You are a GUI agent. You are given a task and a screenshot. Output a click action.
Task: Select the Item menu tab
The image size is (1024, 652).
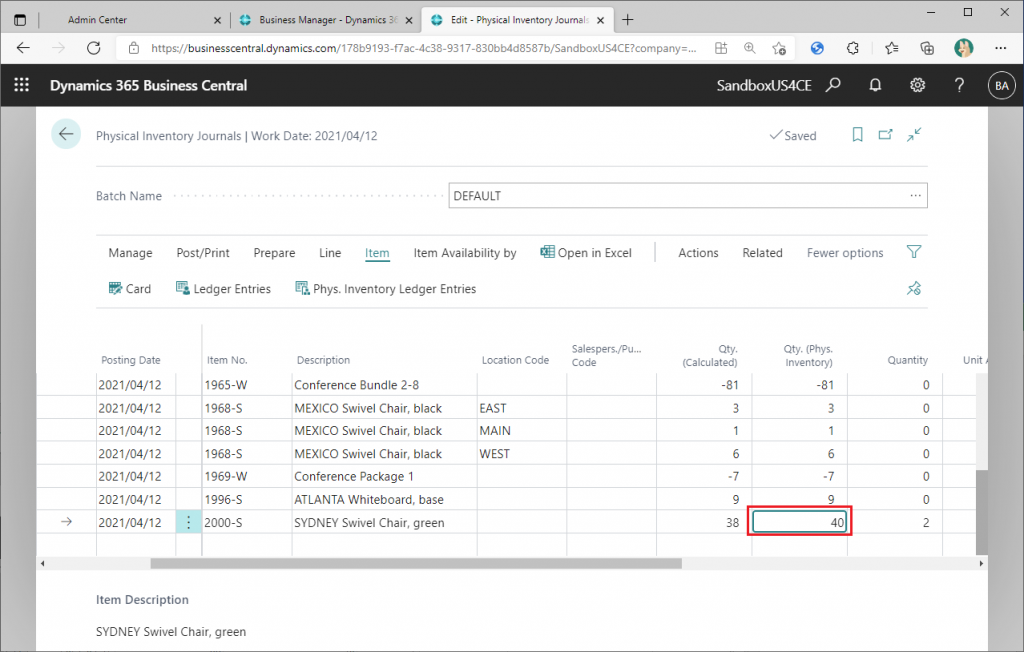(377, 253)
